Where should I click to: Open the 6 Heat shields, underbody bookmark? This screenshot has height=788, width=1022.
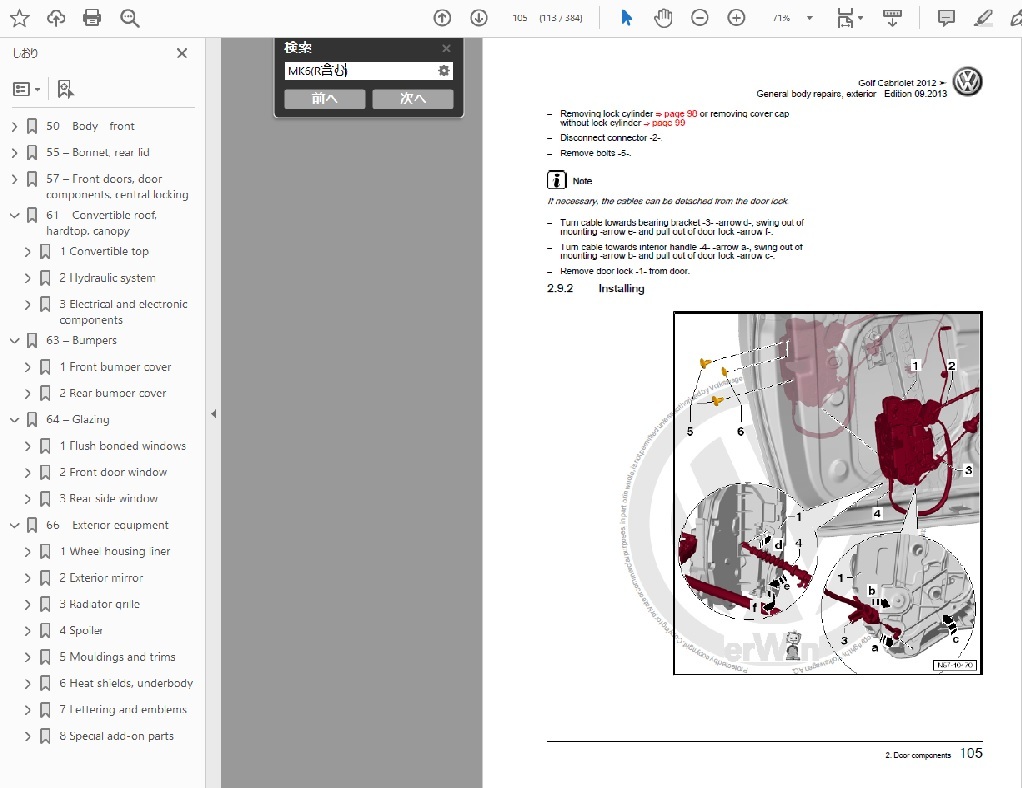126,683
